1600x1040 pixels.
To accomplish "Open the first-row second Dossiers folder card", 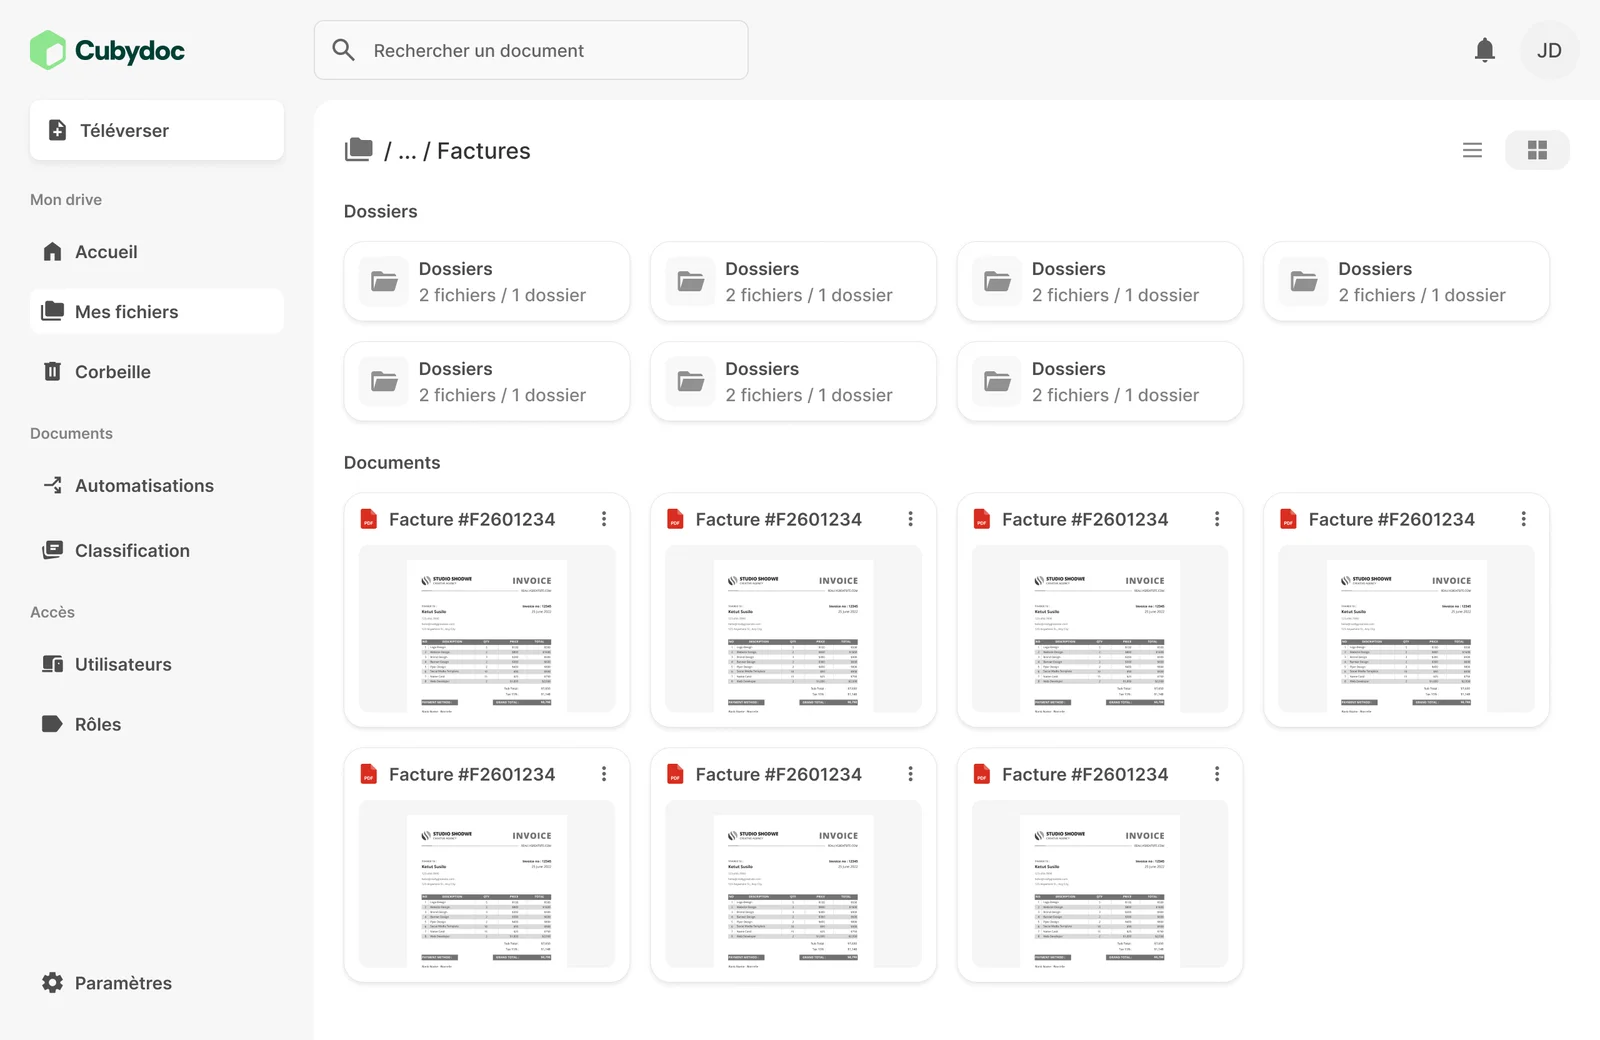I will (x=794, y=282).
